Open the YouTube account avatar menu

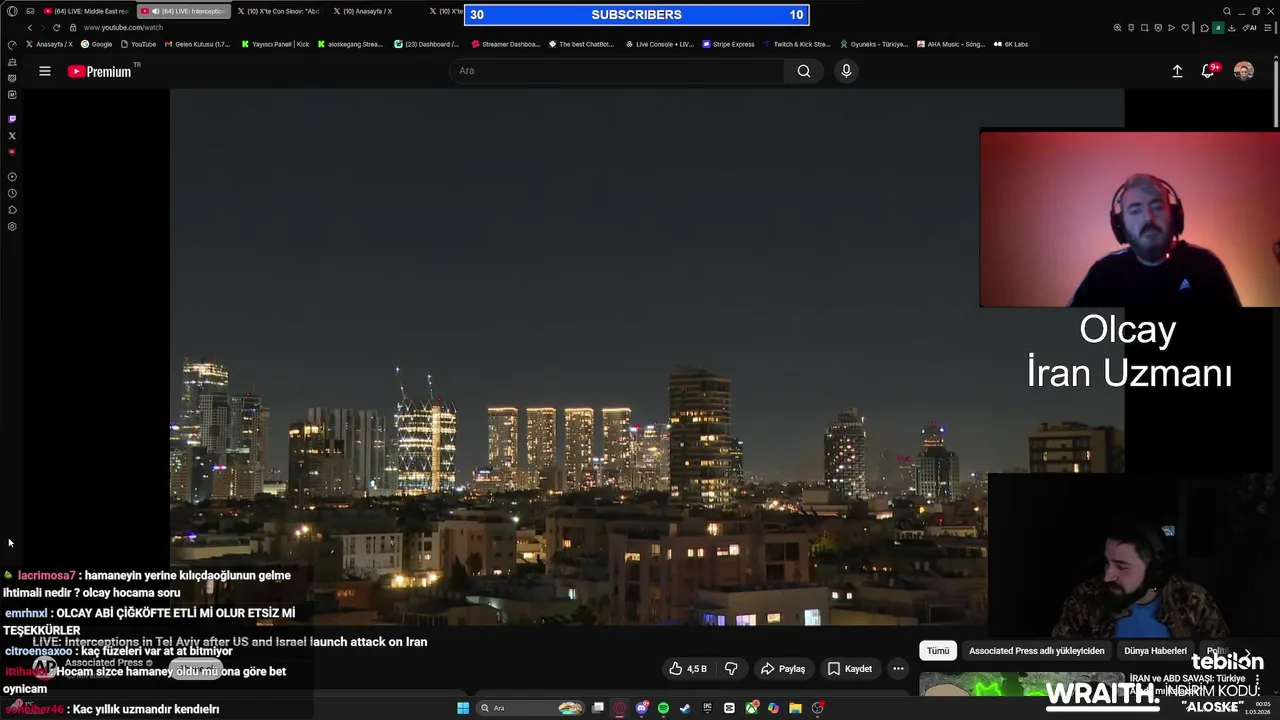[x=1244, y=71]
